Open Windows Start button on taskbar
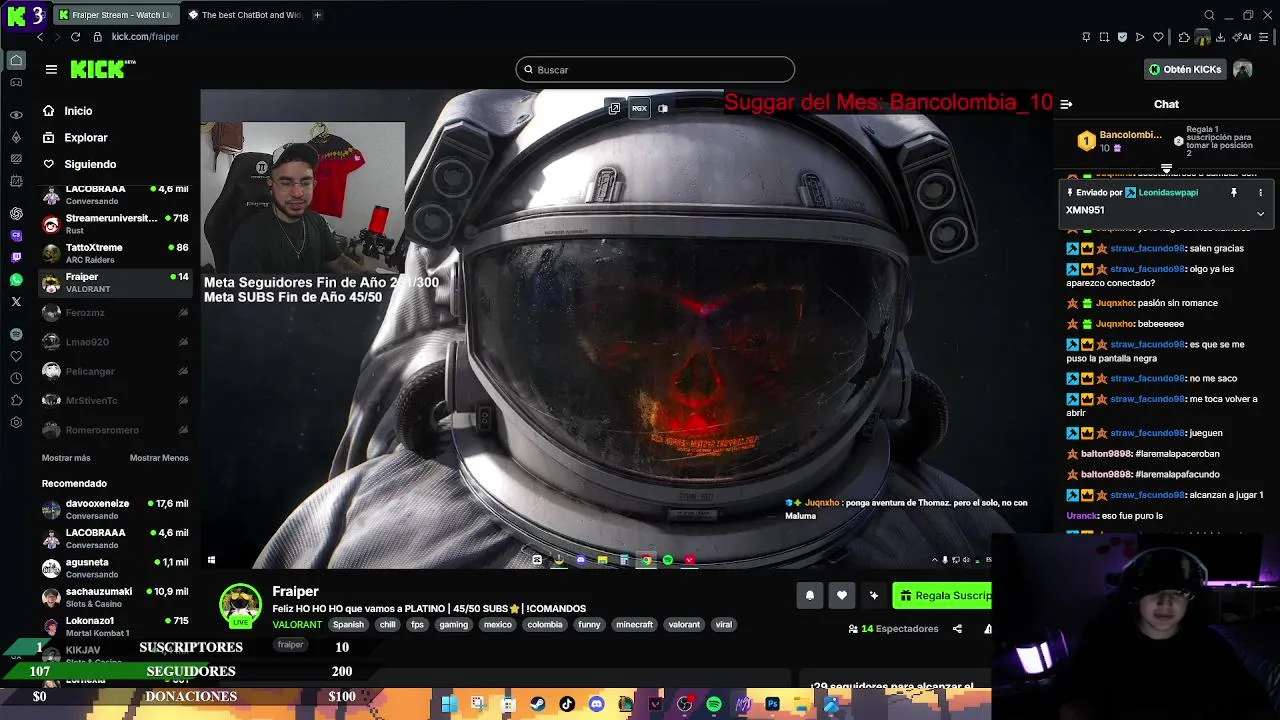This screenshot has width=1280, height=720. [x=449, y=704]
